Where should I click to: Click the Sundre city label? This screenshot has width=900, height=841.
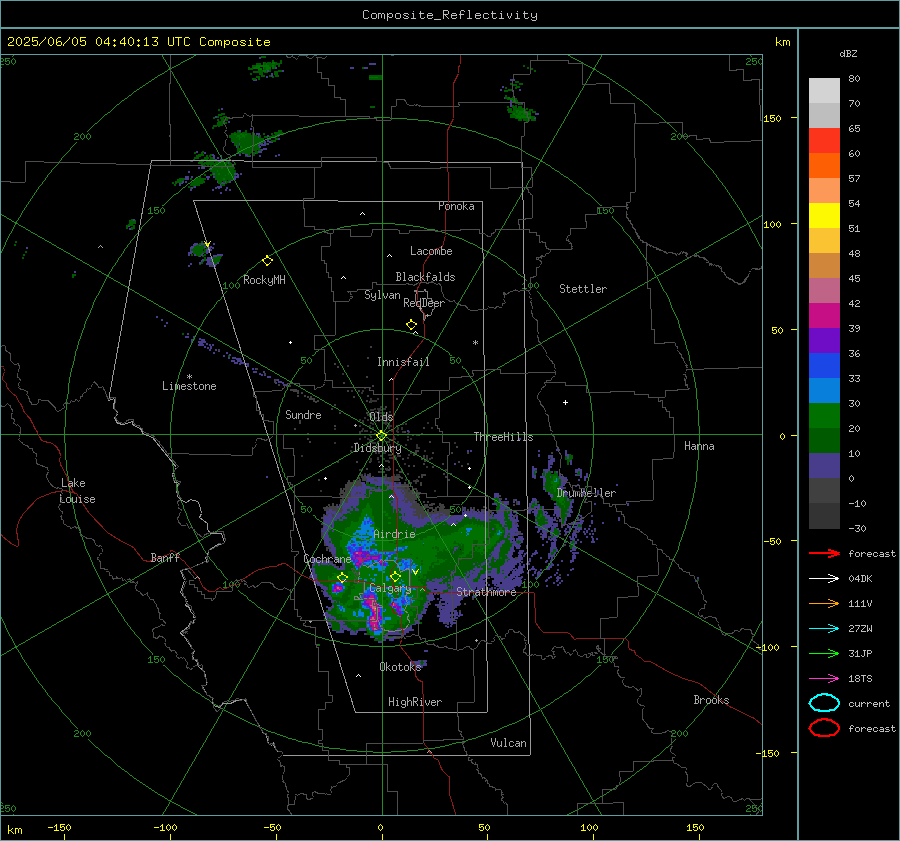303,414
